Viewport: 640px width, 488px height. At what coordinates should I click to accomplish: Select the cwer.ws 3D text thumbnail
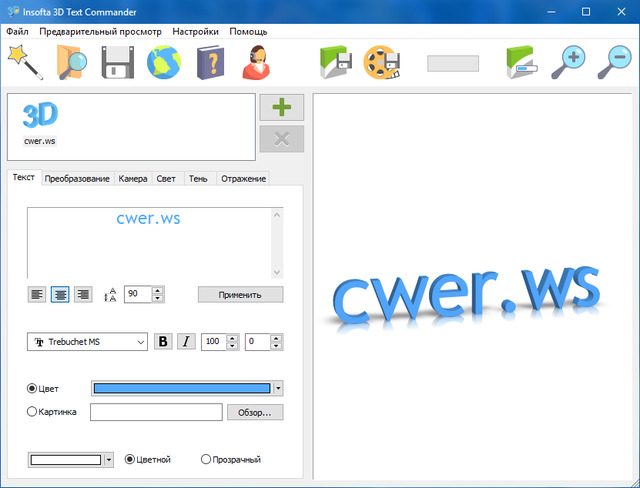click(x=40, y=123)
